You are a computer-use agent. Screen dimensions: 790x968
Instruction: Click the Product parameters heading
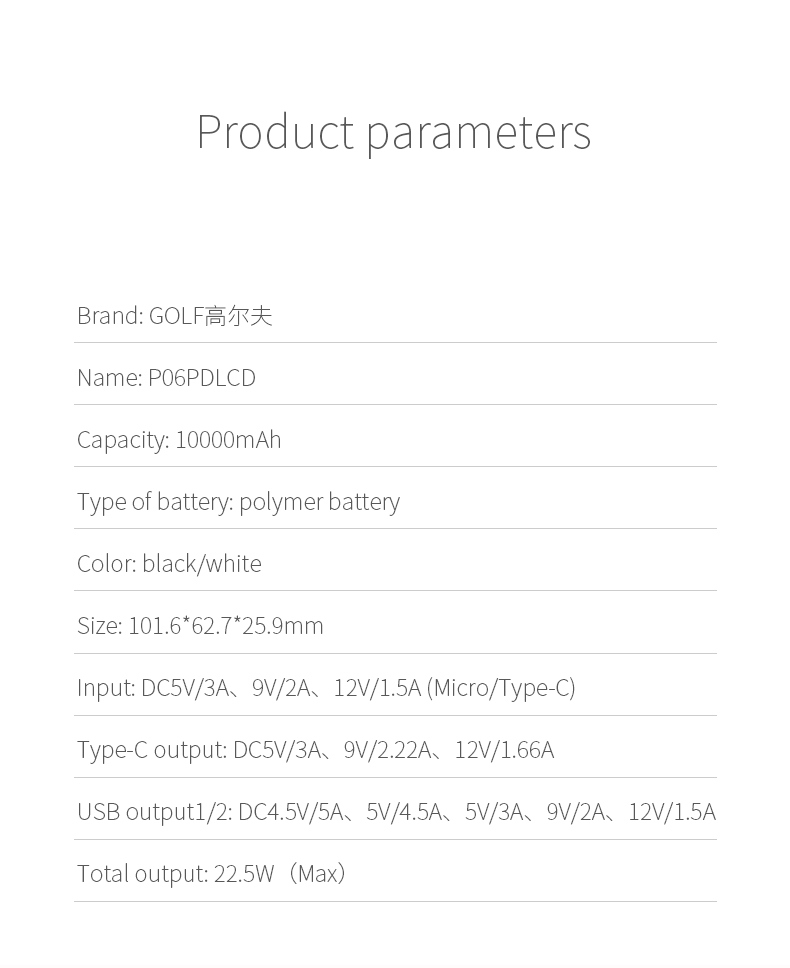tap(394, 132)
